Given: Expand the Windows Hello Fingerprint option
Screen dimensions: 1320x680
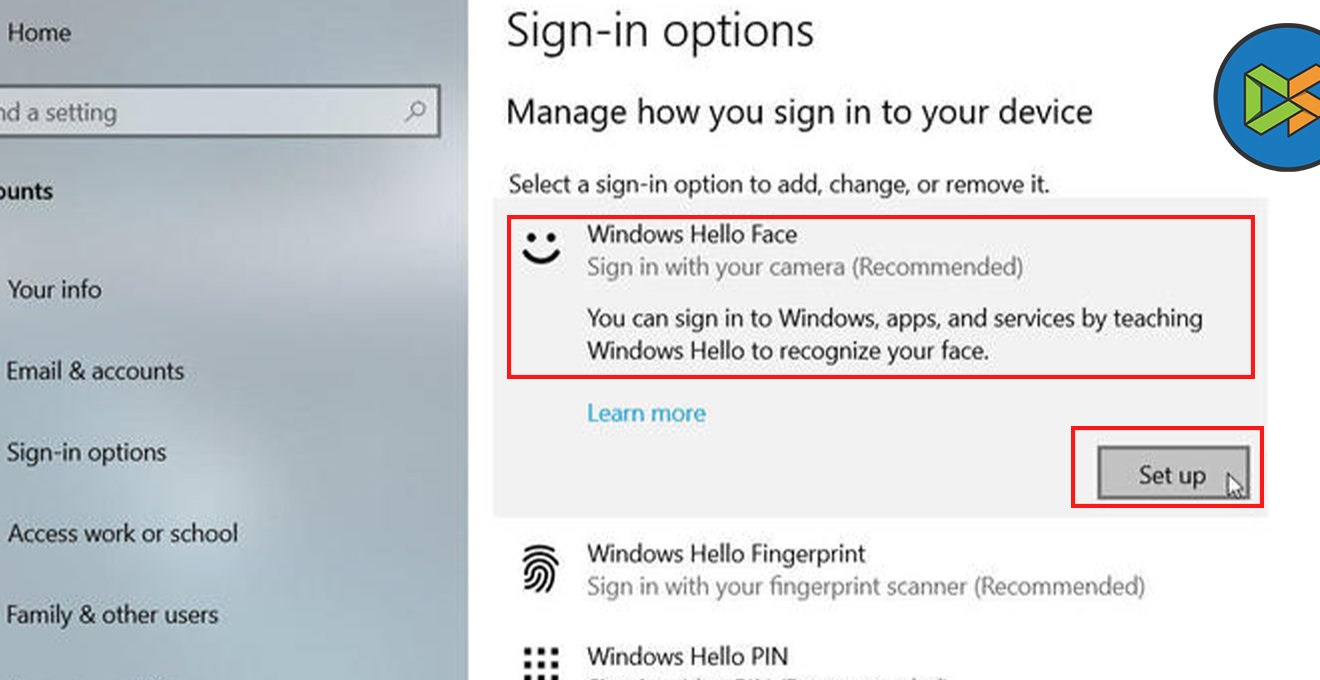Looking at the screenshot, I should point(726,554).
